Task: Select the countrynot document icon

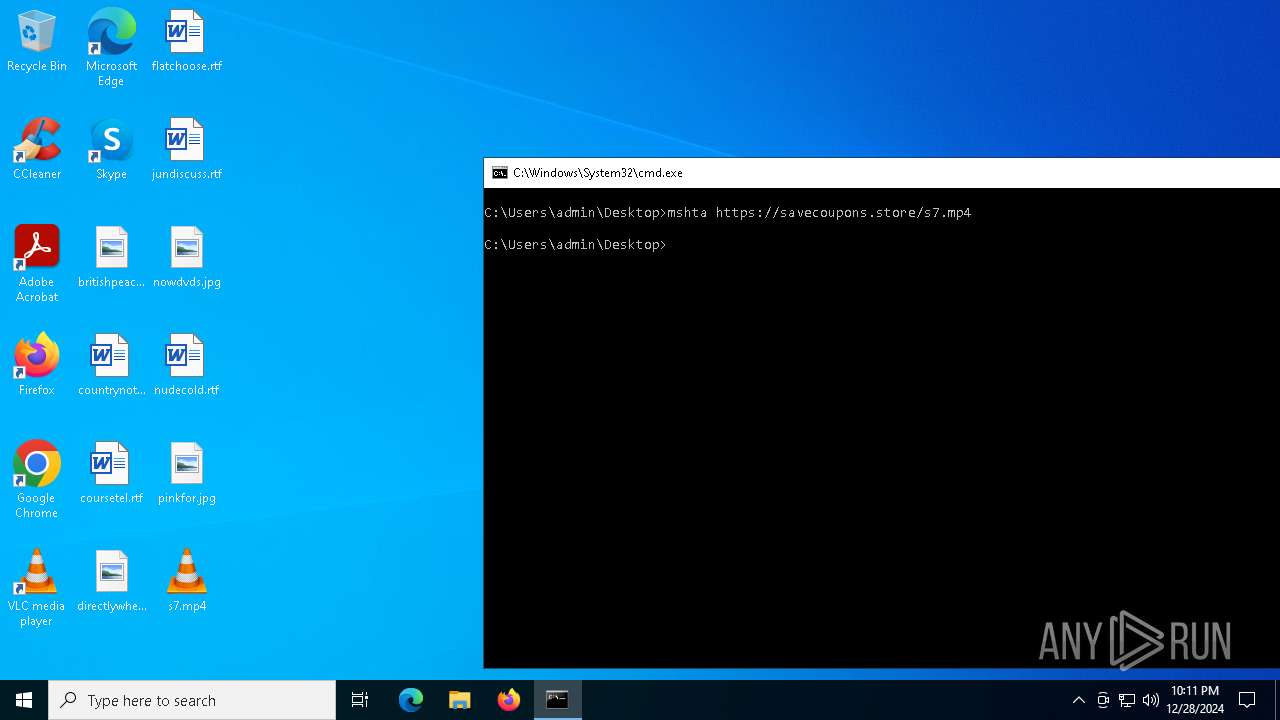Action: click(111, 365)
